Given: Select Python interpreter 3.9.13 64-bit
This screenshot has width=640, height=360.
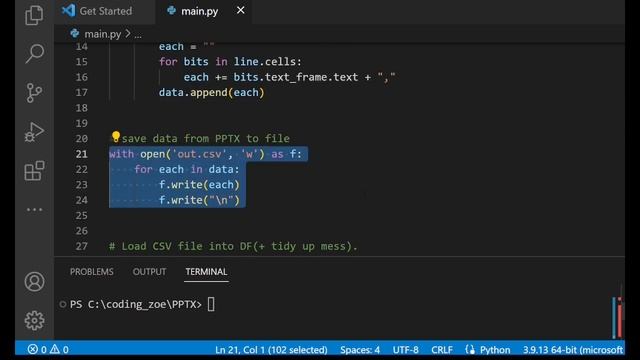Looking at the screenshot, I should coord(573,350).
